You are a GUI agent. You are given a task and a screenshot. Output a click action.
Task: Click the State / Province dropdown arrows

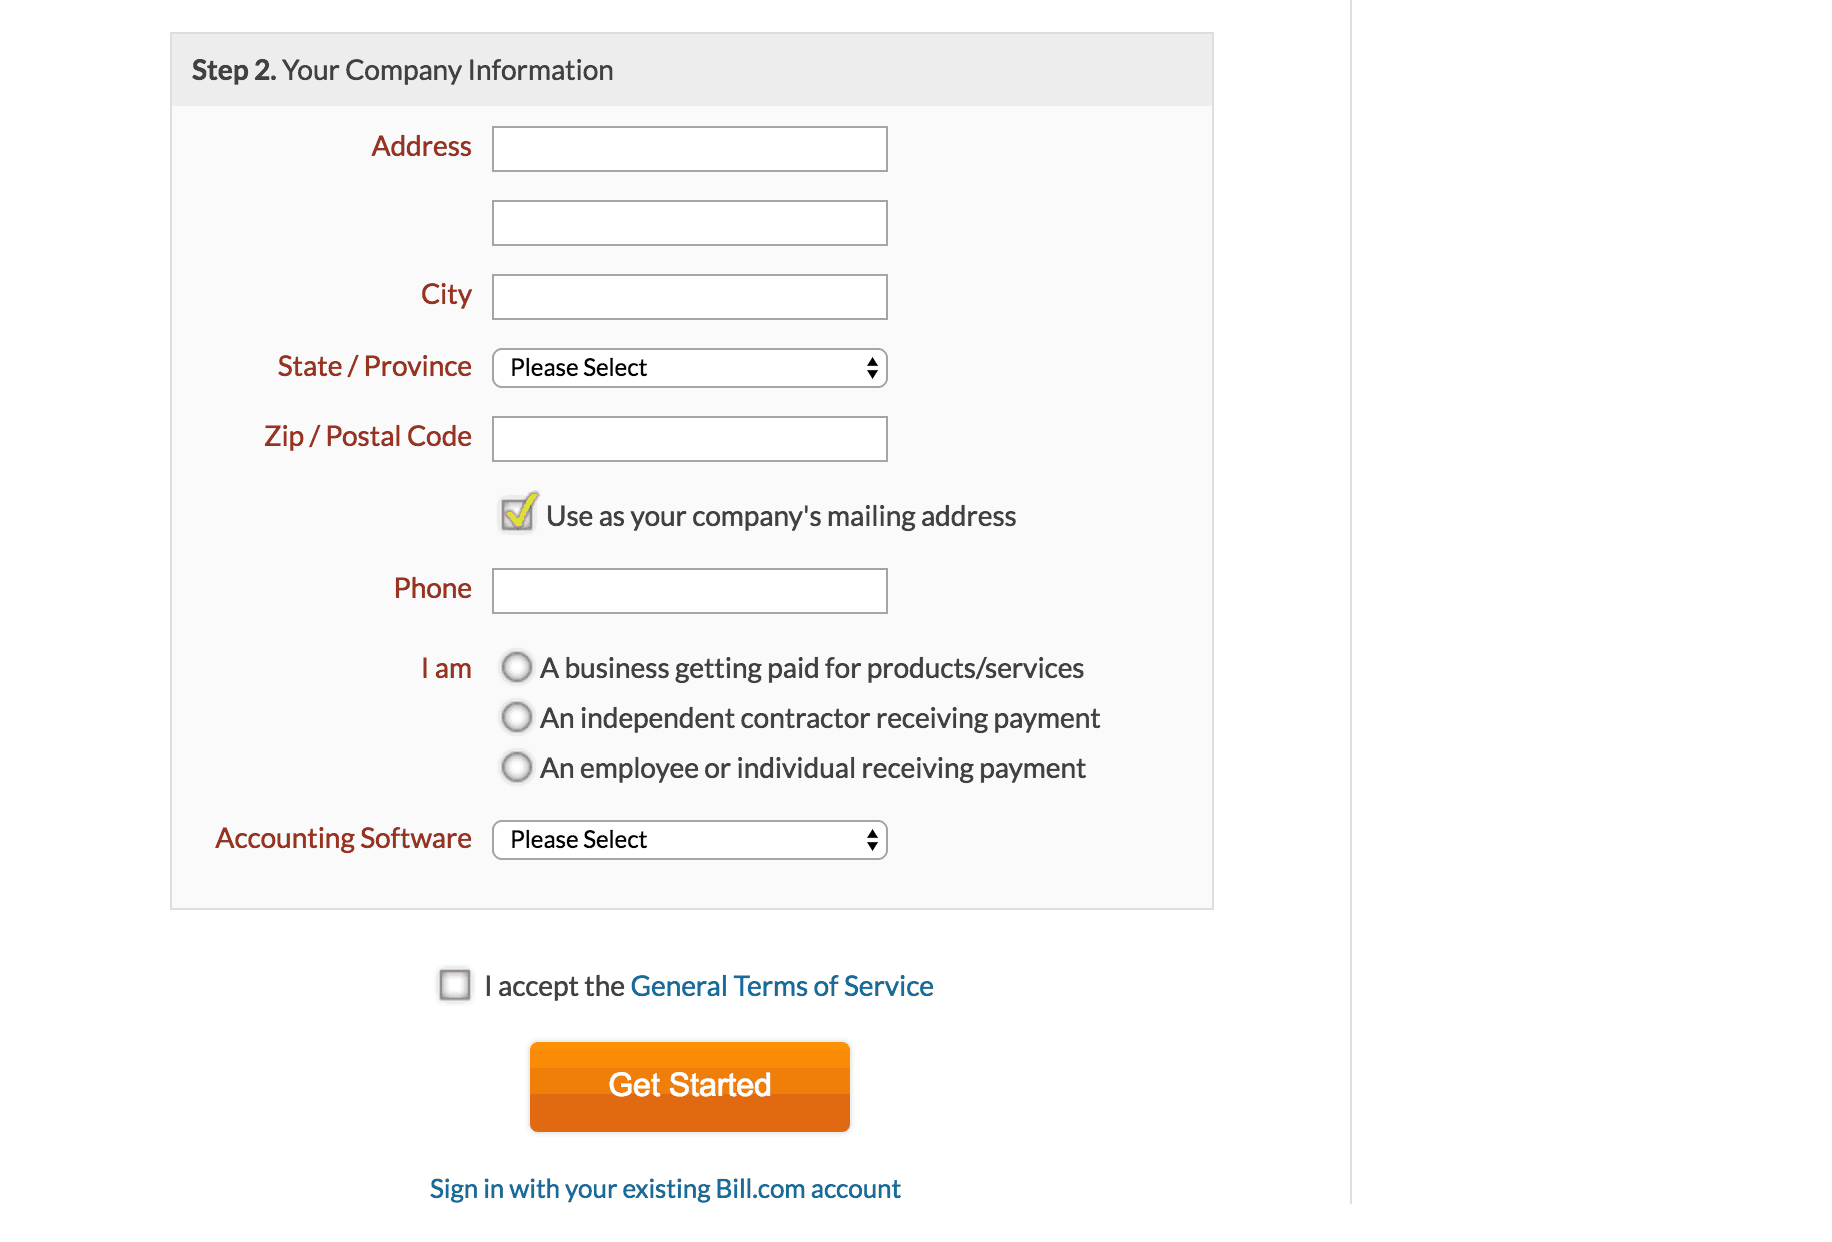click(872, 368)
